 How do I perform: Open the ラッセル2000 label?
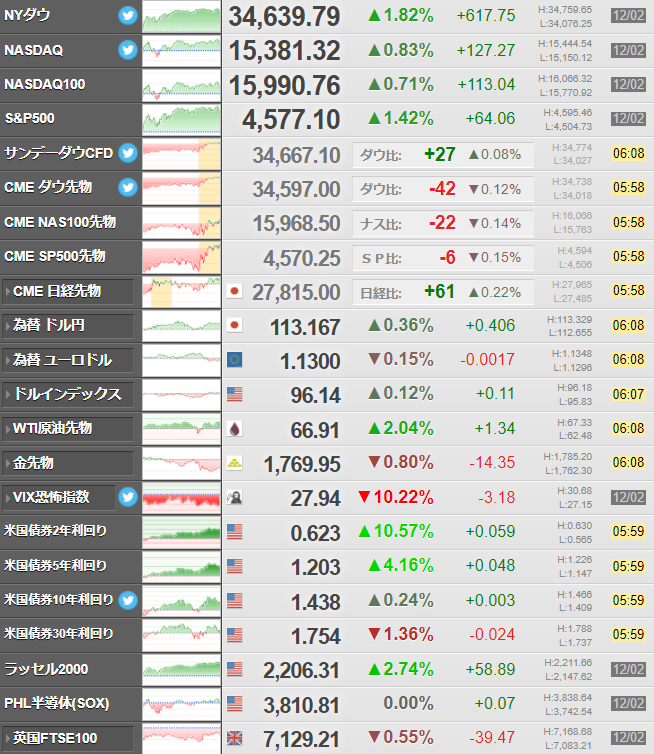46,669
